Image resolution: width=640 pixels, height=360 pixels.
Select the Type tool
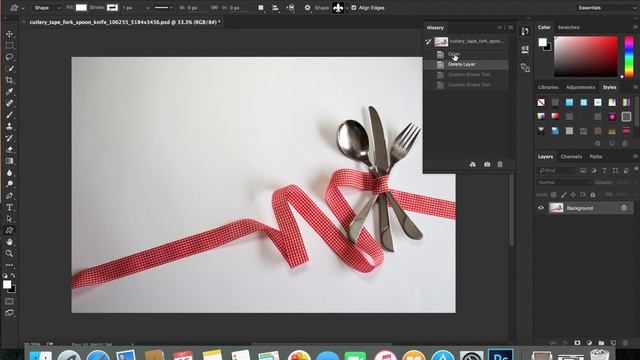coord(9,207)
